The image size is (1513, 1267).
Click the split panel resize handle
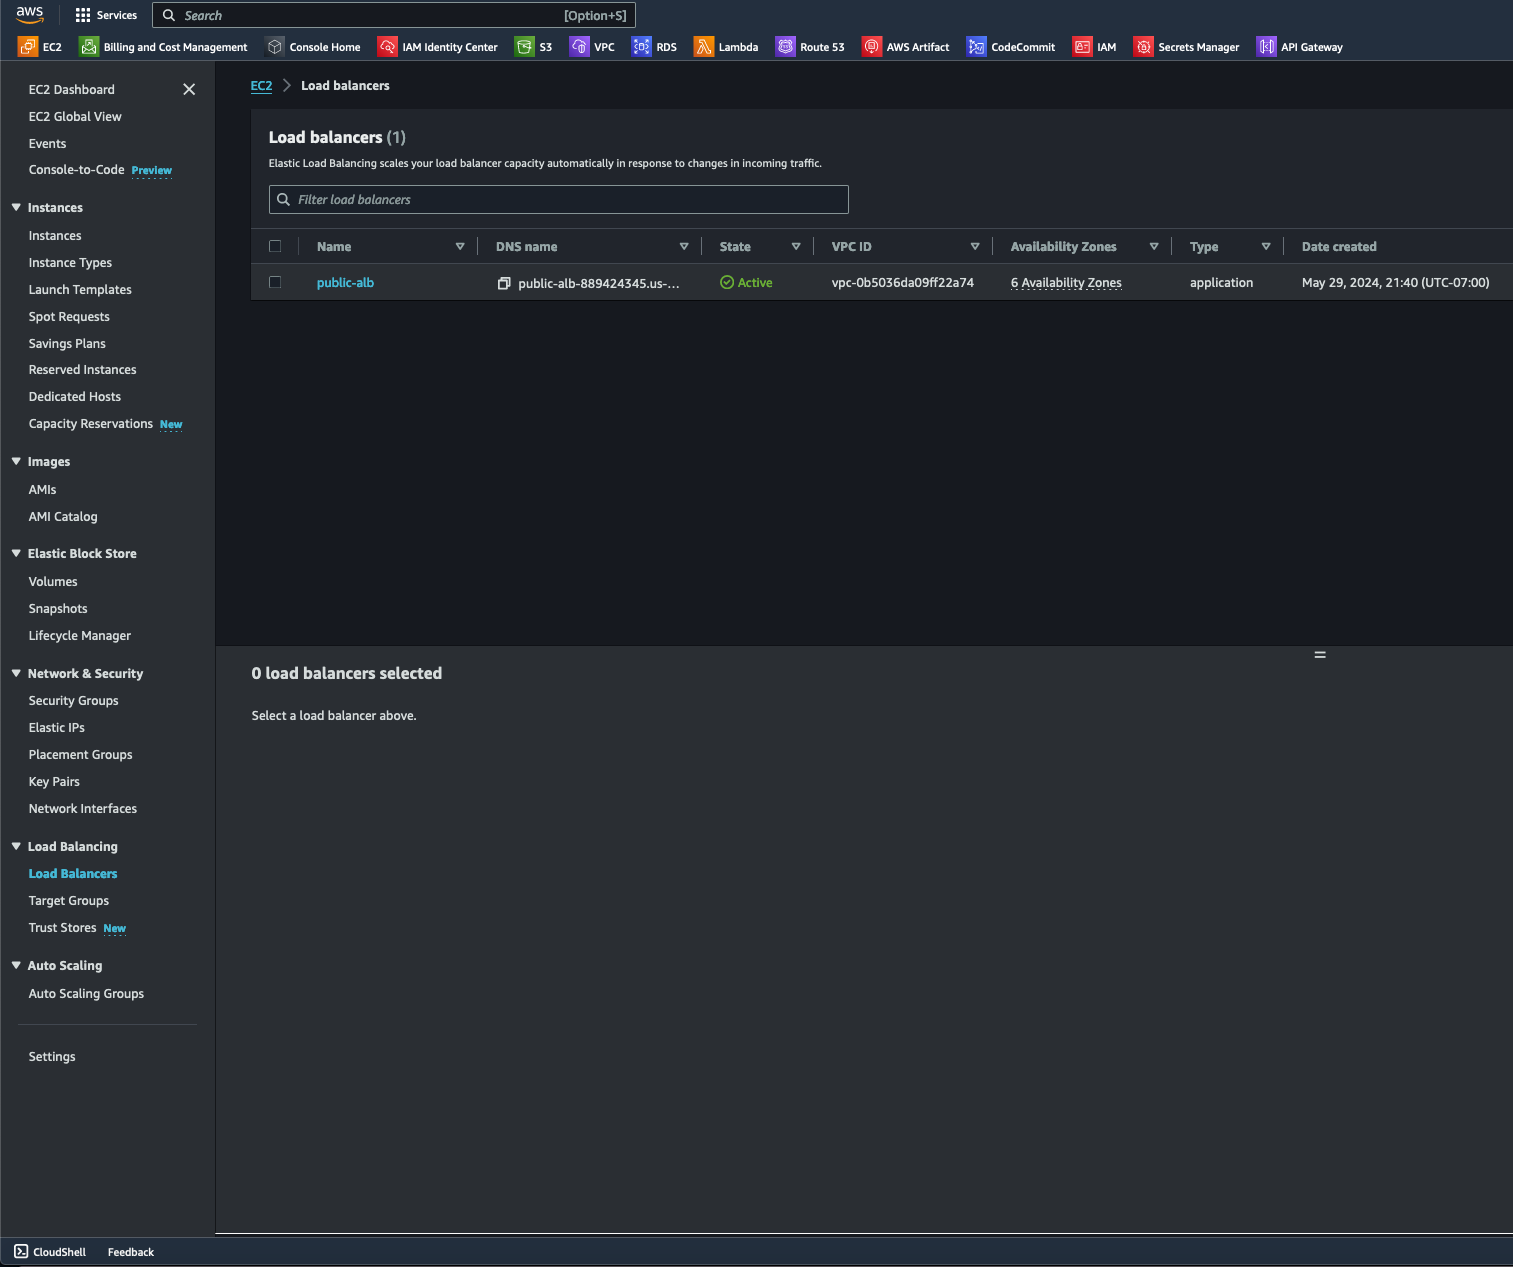click(1320, 655)
